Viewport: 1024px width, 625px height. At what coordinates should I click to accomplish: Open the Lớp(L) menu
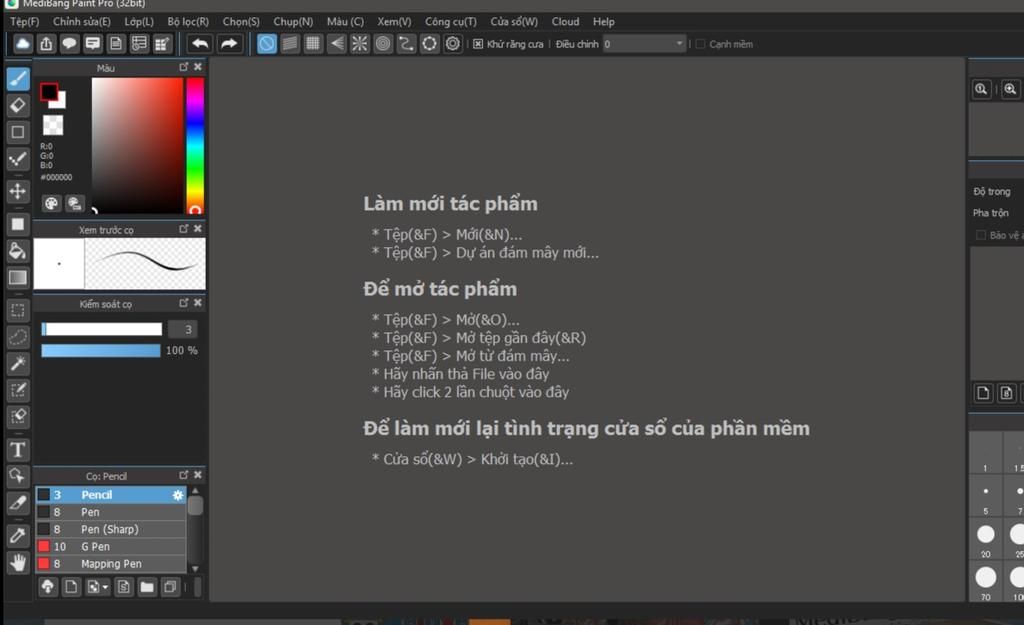pyautogui.click(x=138, y=22)
